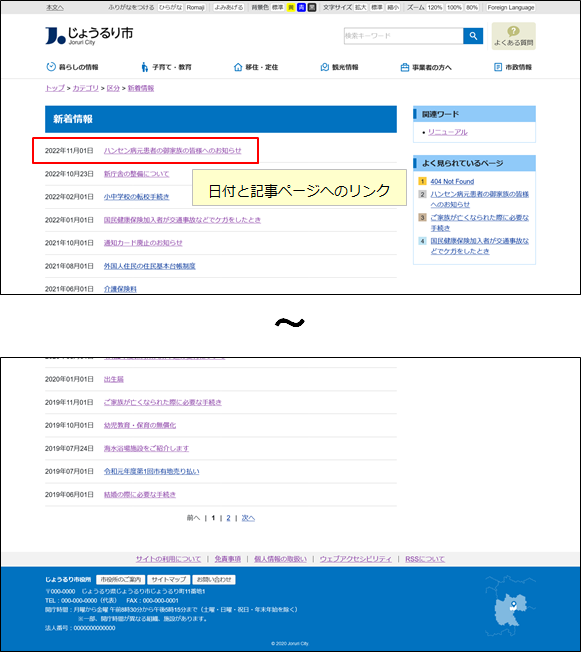Click the clock icon beside 暮らしの情報
The width and height of the screenshot is (581, 652).
[x=51, y=67]
